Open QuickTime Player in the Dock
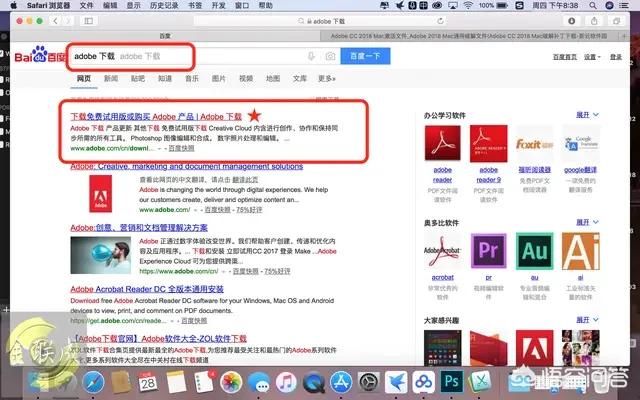The height and width of the screenshot is (400, 640). coord(313,383)
